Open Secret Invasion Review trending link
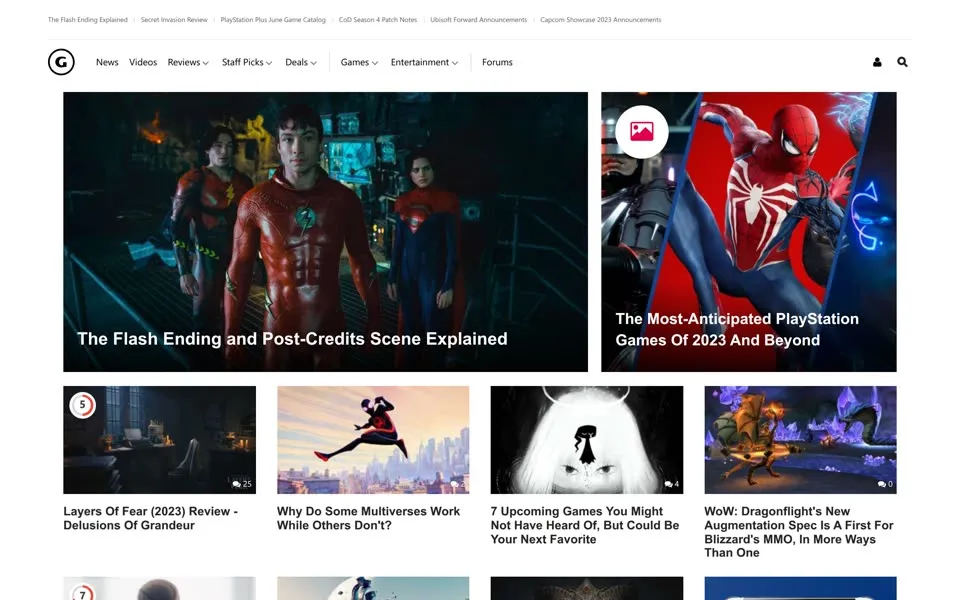This screenshot has width=960, height=600. click(x=174, y=20)
